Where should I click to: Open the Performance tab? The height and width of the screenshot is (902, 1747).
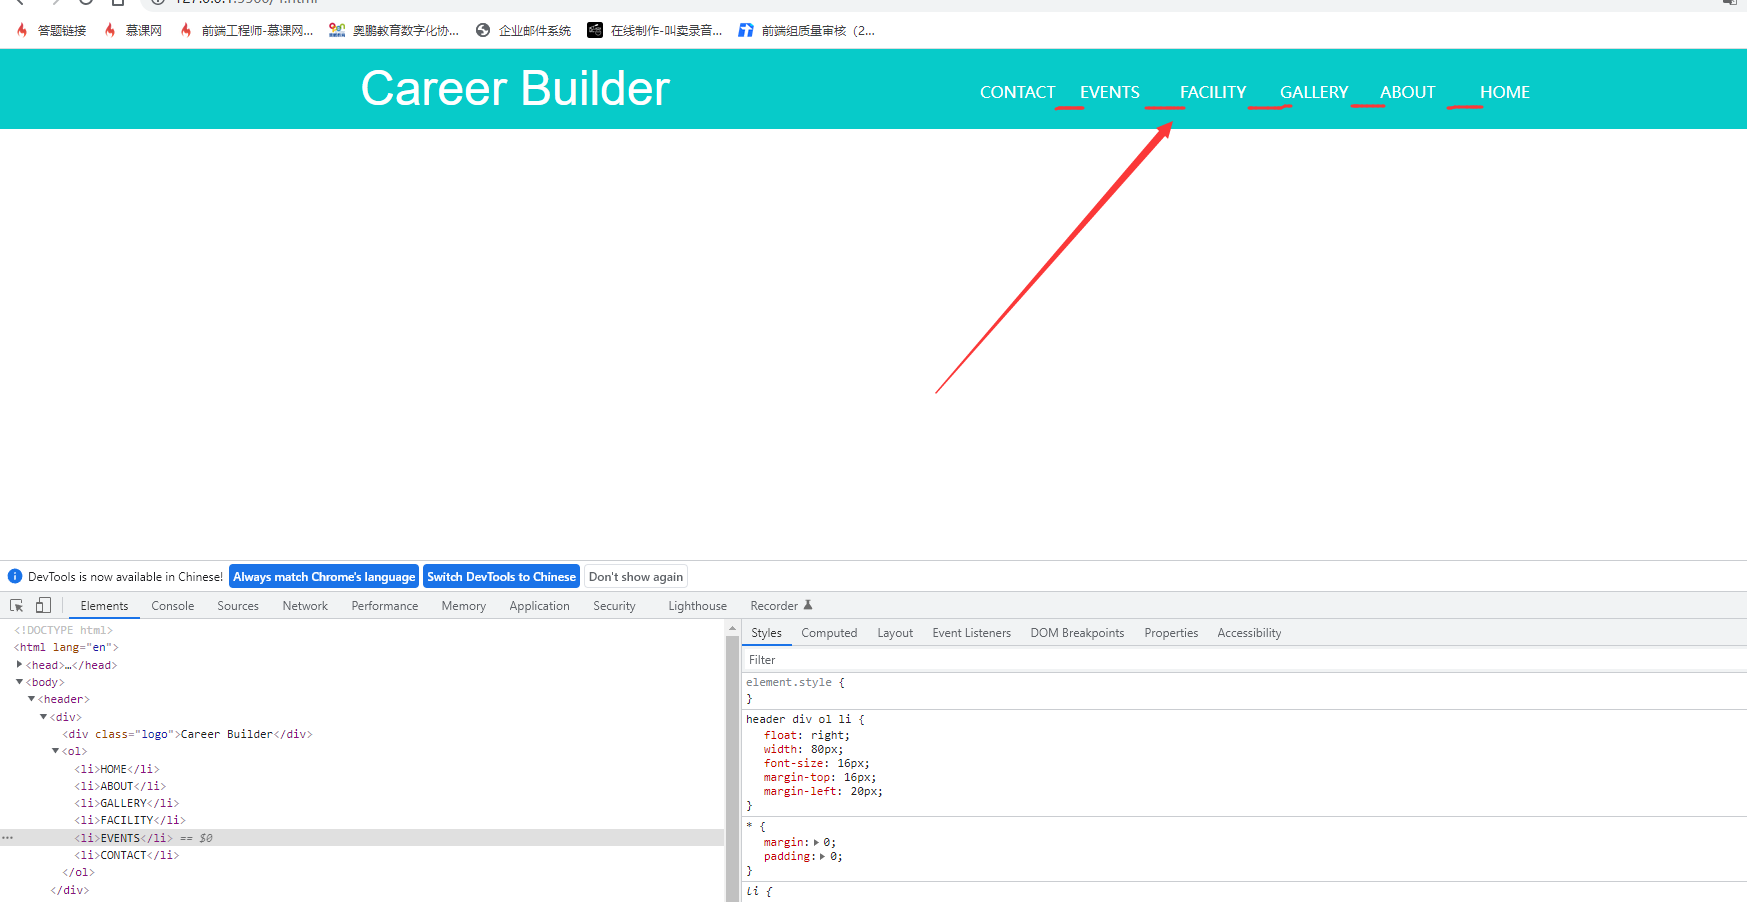385,606
